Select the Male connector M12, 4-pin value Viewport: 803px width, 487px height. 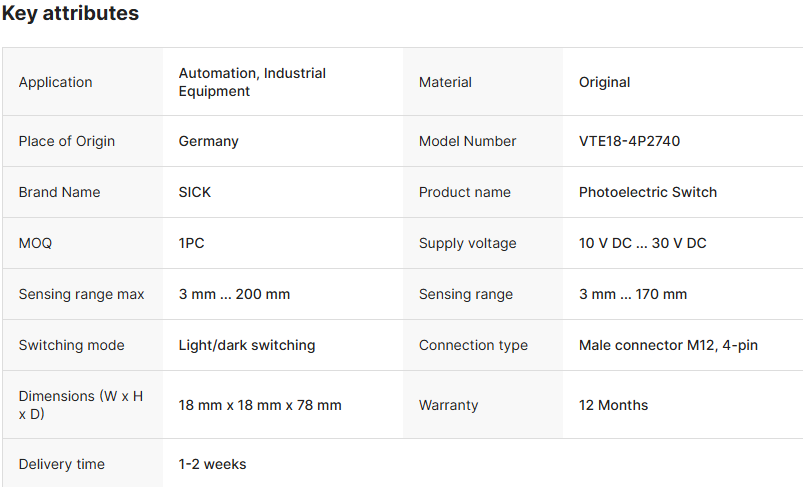pyautogui.click(x=668, y=345)
